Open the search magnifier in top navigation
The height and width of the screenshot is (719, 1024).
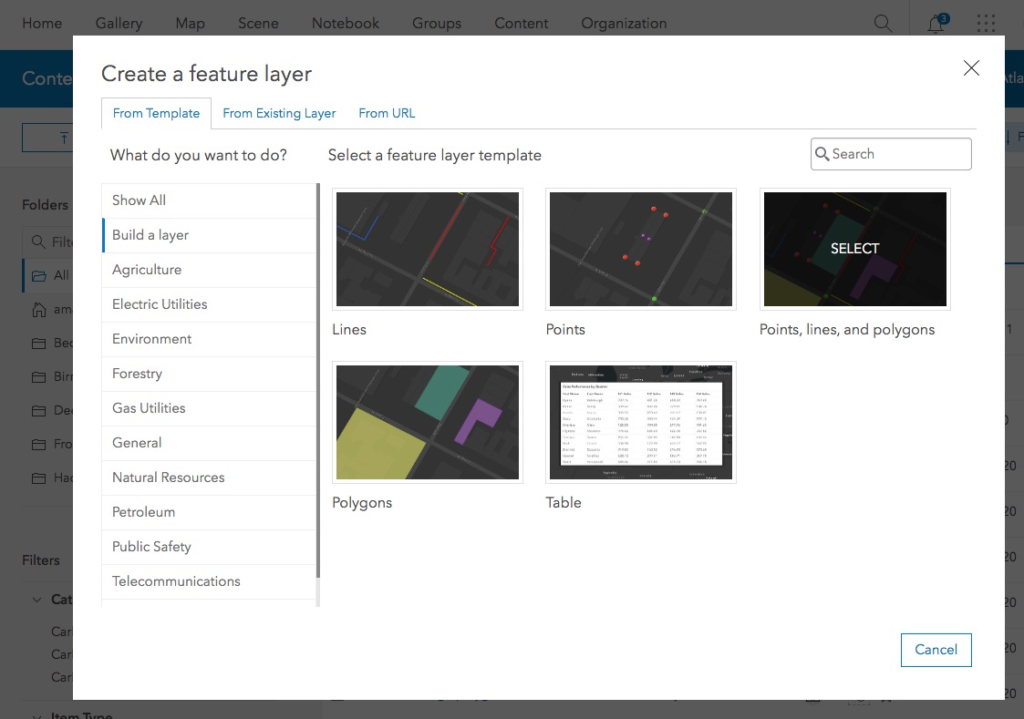(x=883, y=23)
